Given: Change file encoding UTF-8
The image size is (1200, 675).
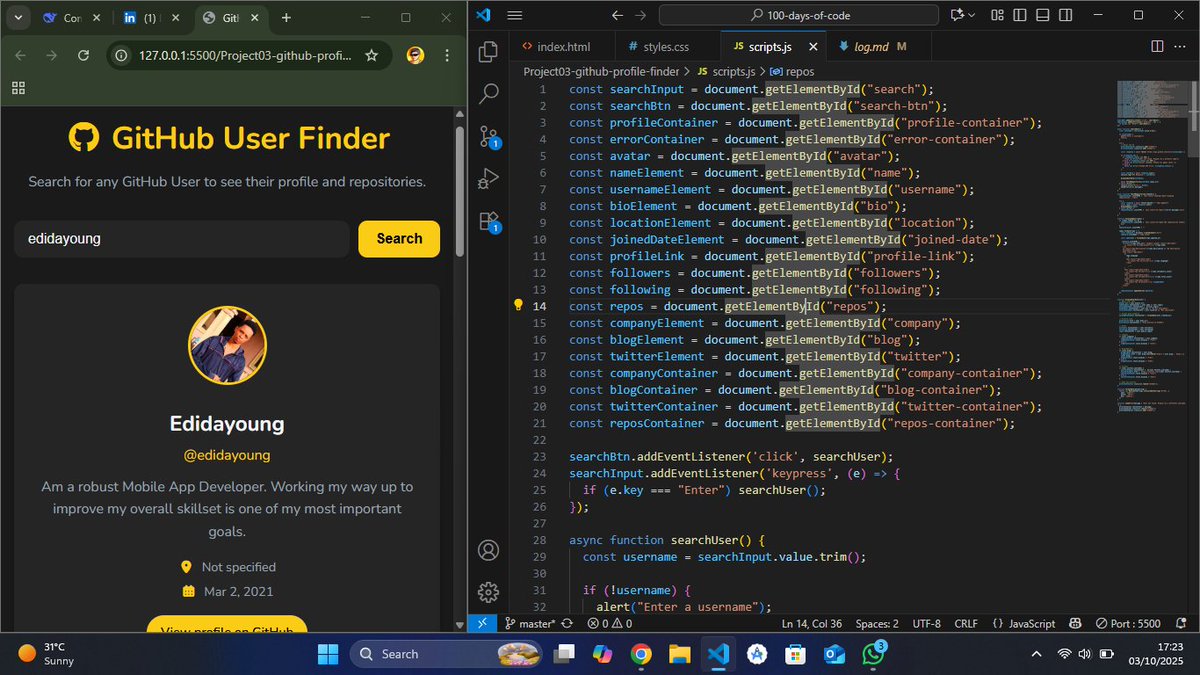Looking at the screenshot, I should 926,623.
